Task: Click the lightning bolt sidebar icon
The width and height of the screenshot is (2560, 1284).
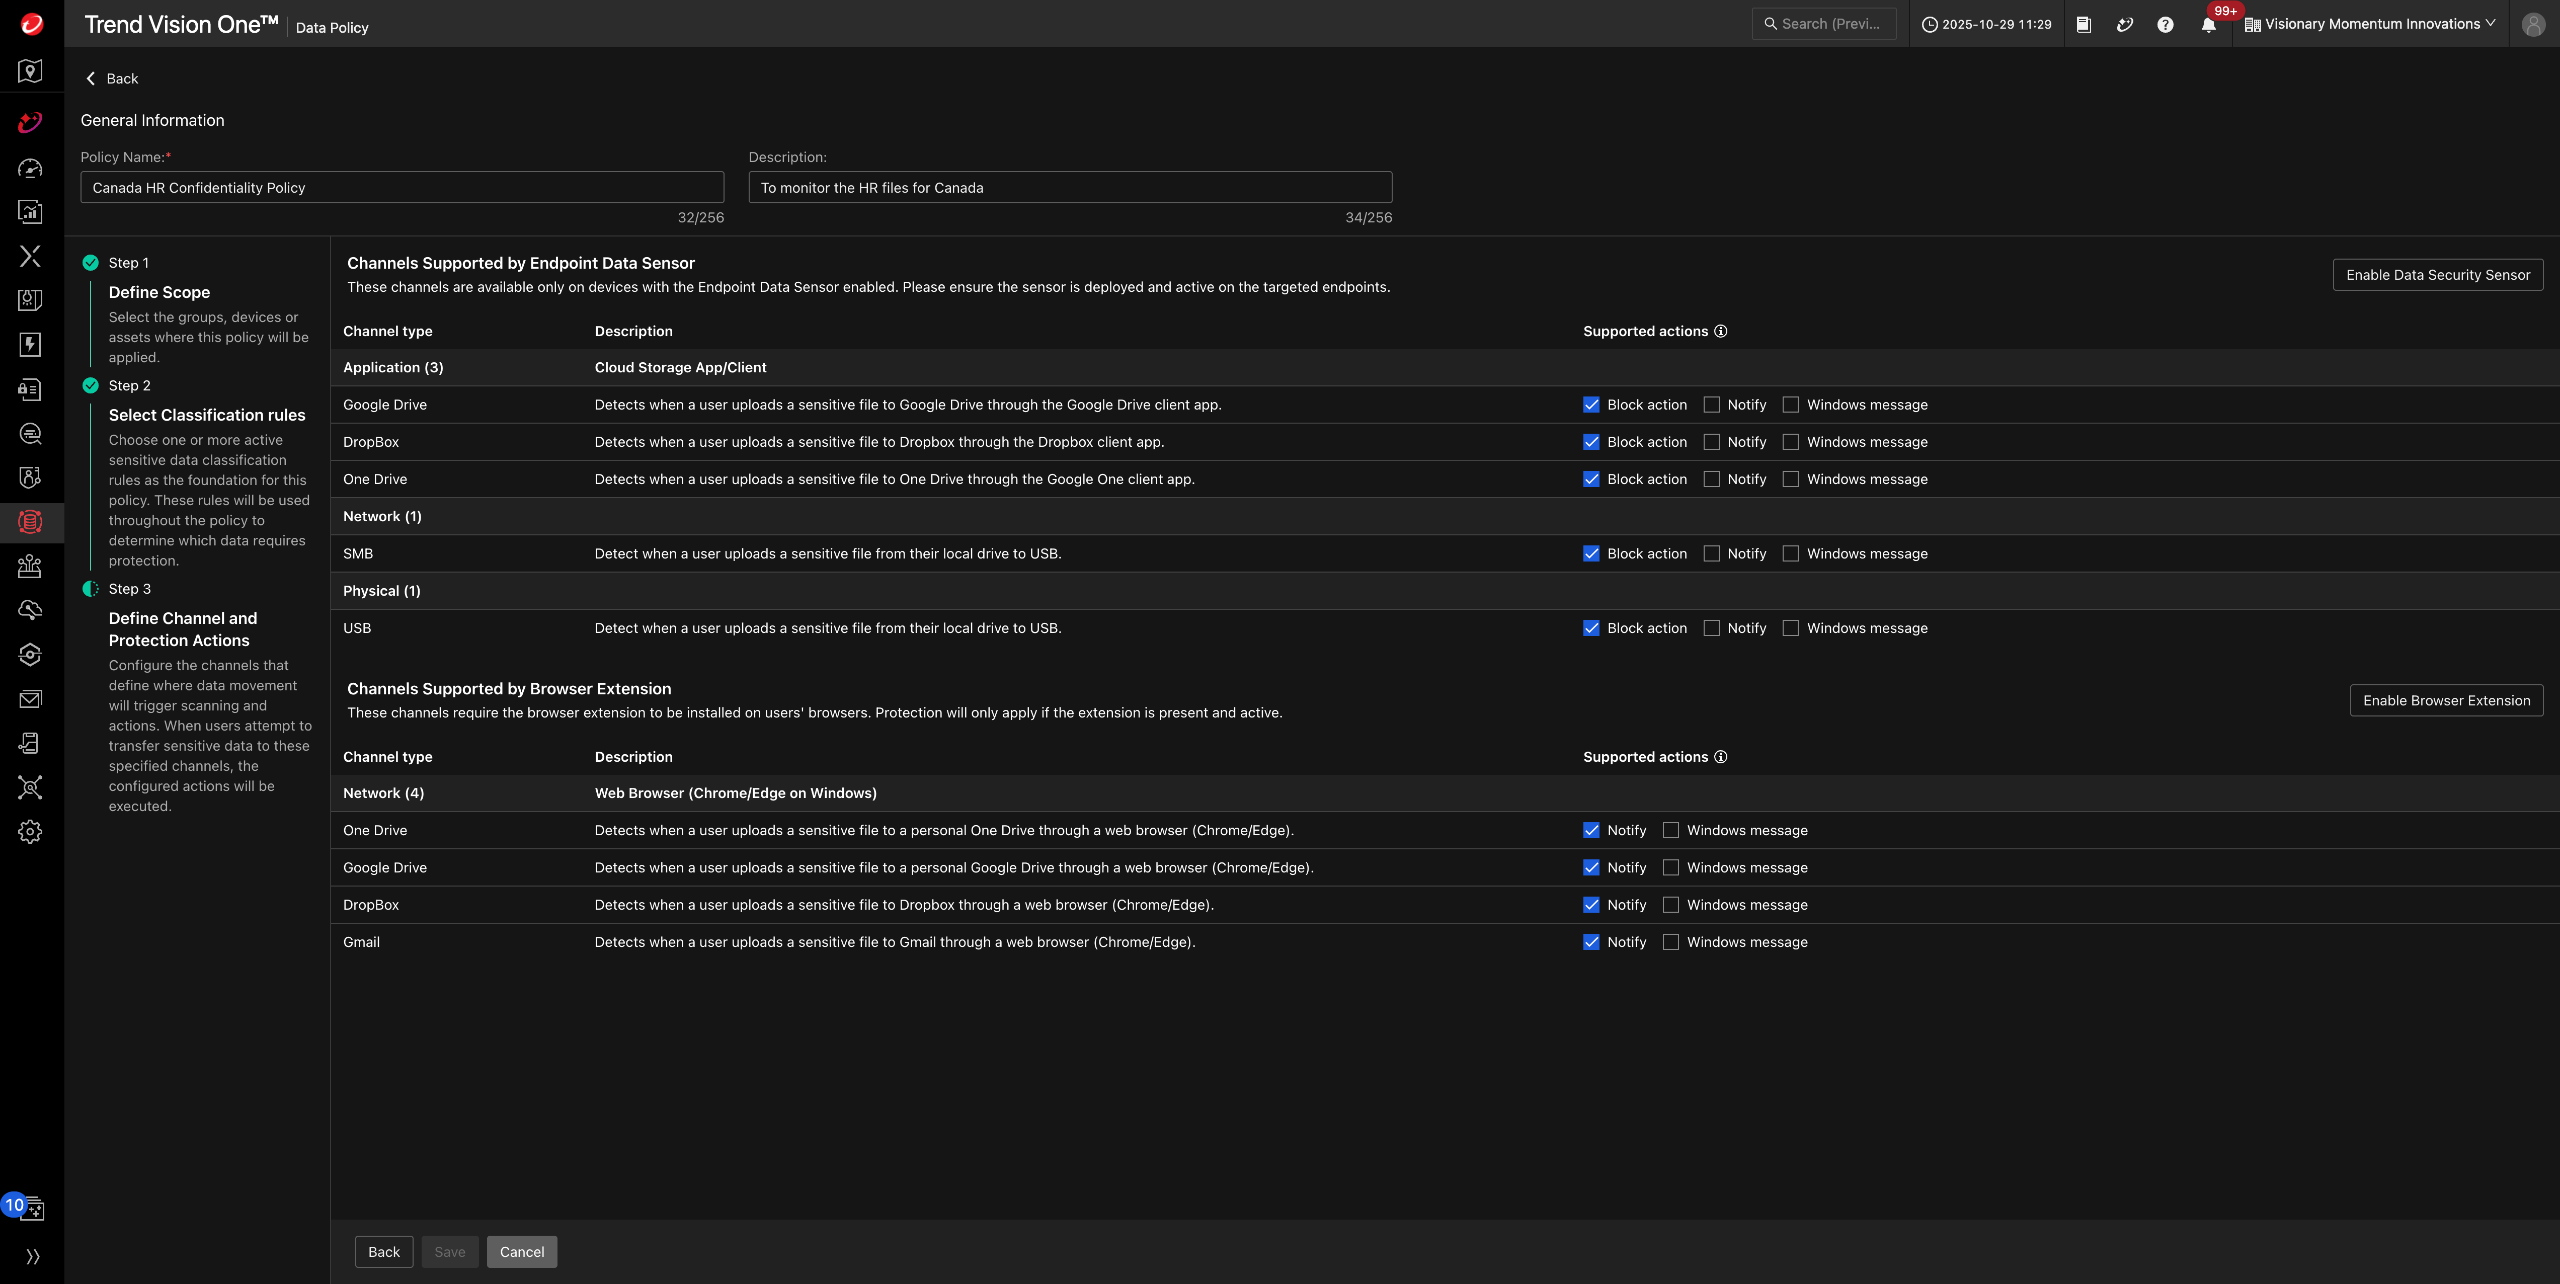Action: coord(30,345)
